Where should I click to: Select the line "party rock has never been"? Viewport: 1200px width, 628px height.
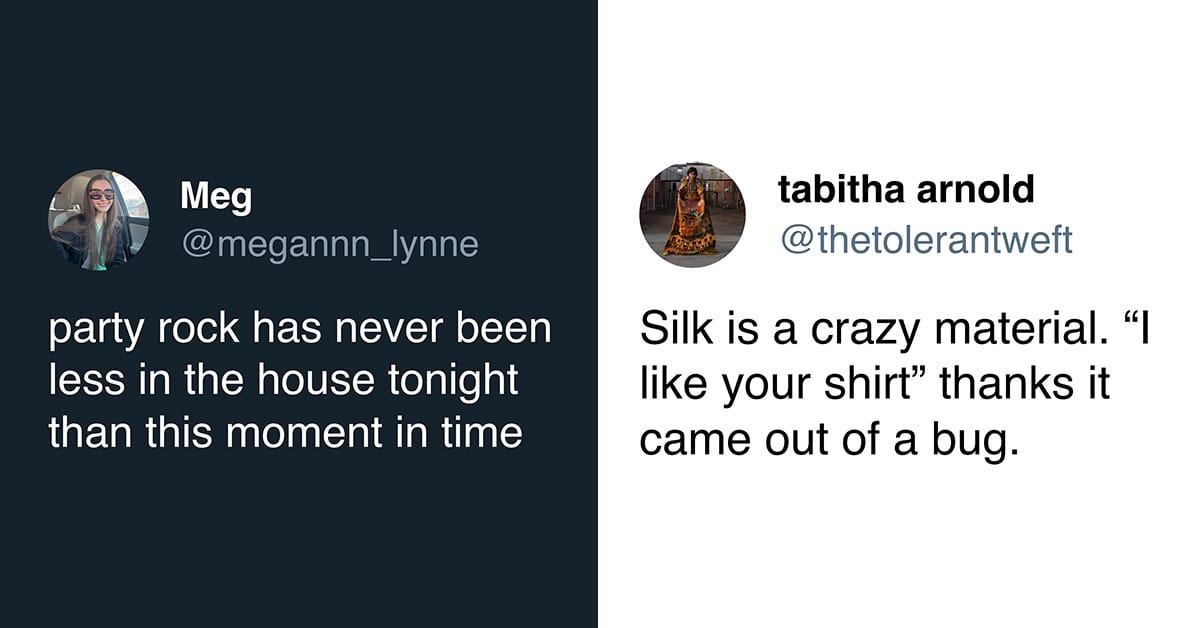tap(299, 332)
